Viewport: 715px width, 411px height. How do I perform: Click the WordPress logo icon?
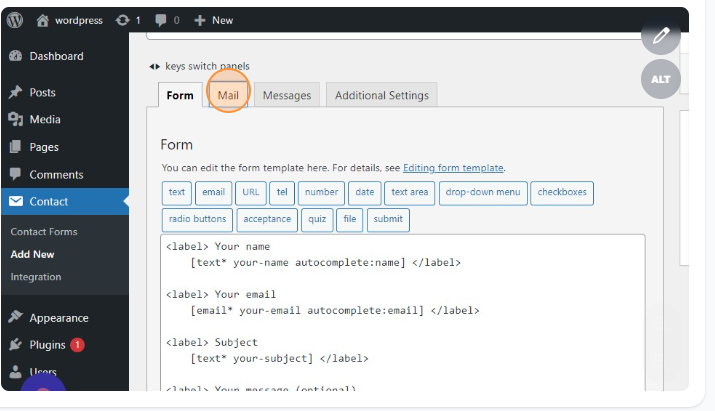(15, 20)
